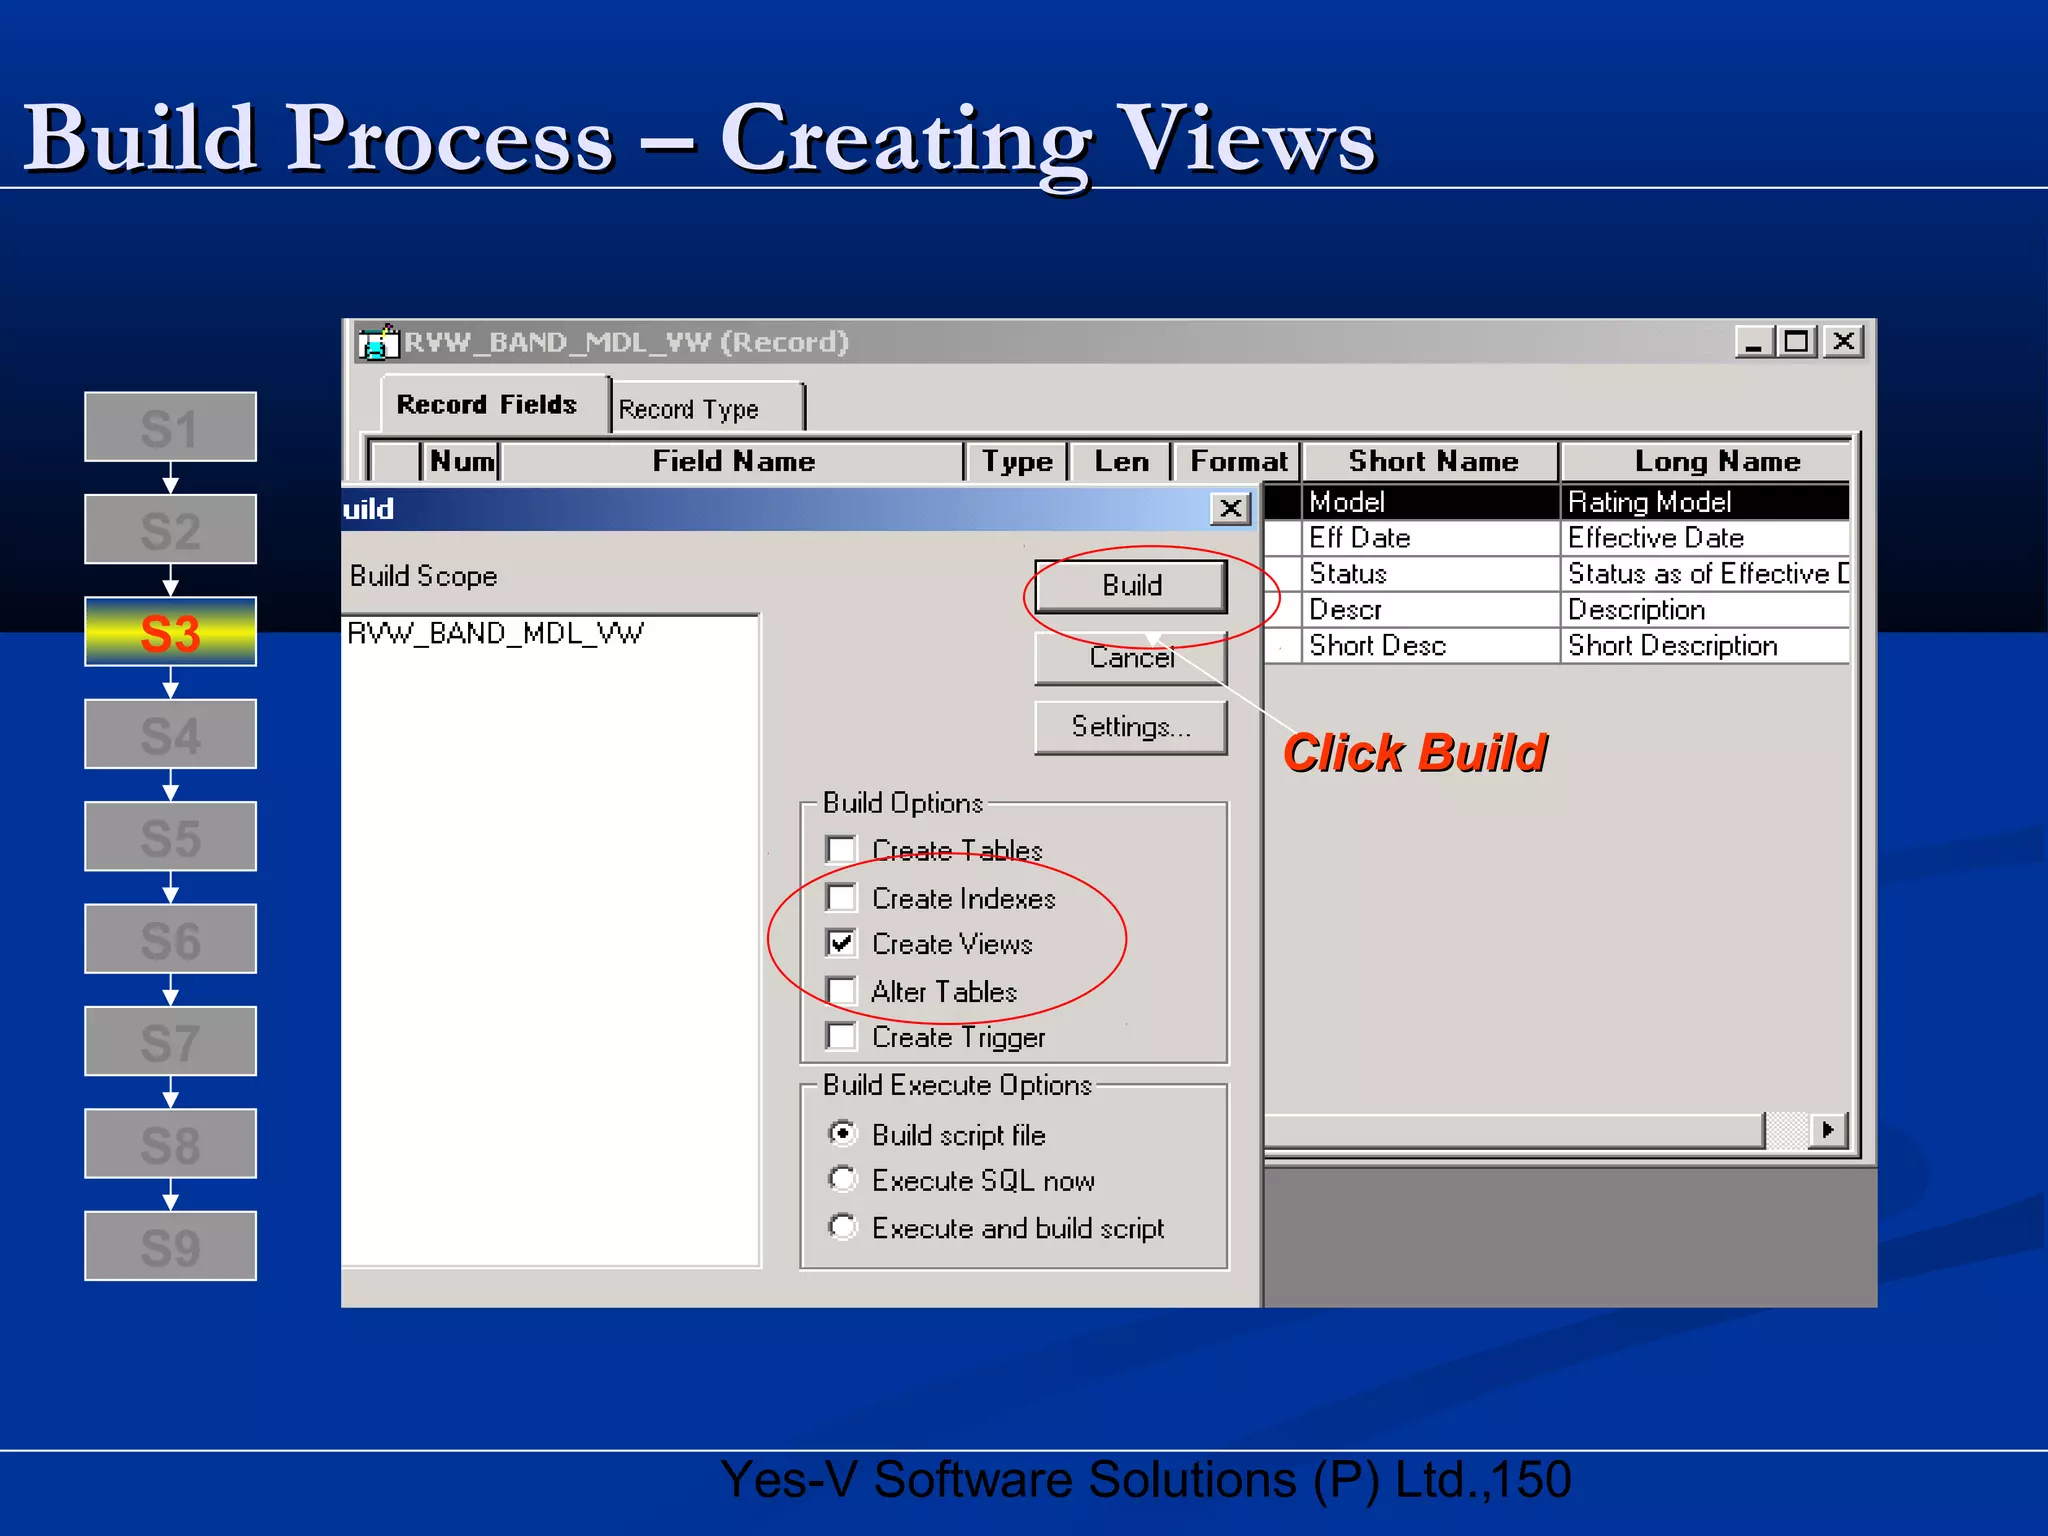Uncheck the Create Views checkbox
This screenshot has width=2048, height=1536.
point(842,944)
